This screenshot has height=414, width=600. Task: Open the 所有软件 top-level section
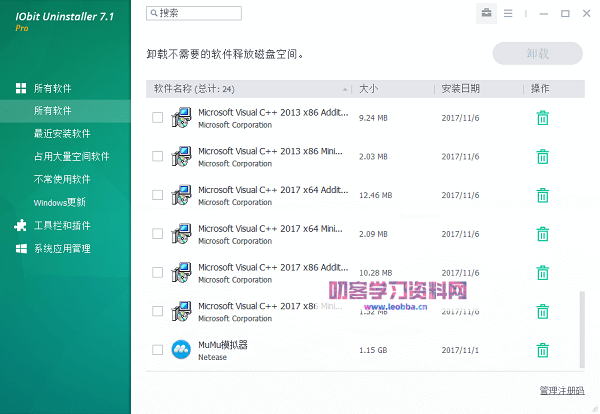[x=52, y=88]
